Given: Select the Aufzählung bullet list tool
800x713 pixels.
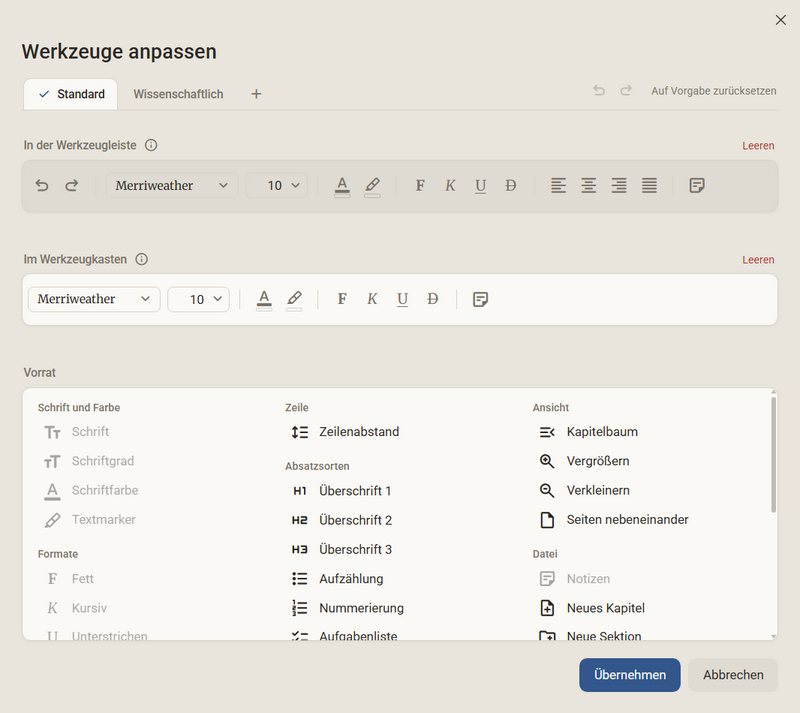Looking at the screenshot, I should (337, 579).
